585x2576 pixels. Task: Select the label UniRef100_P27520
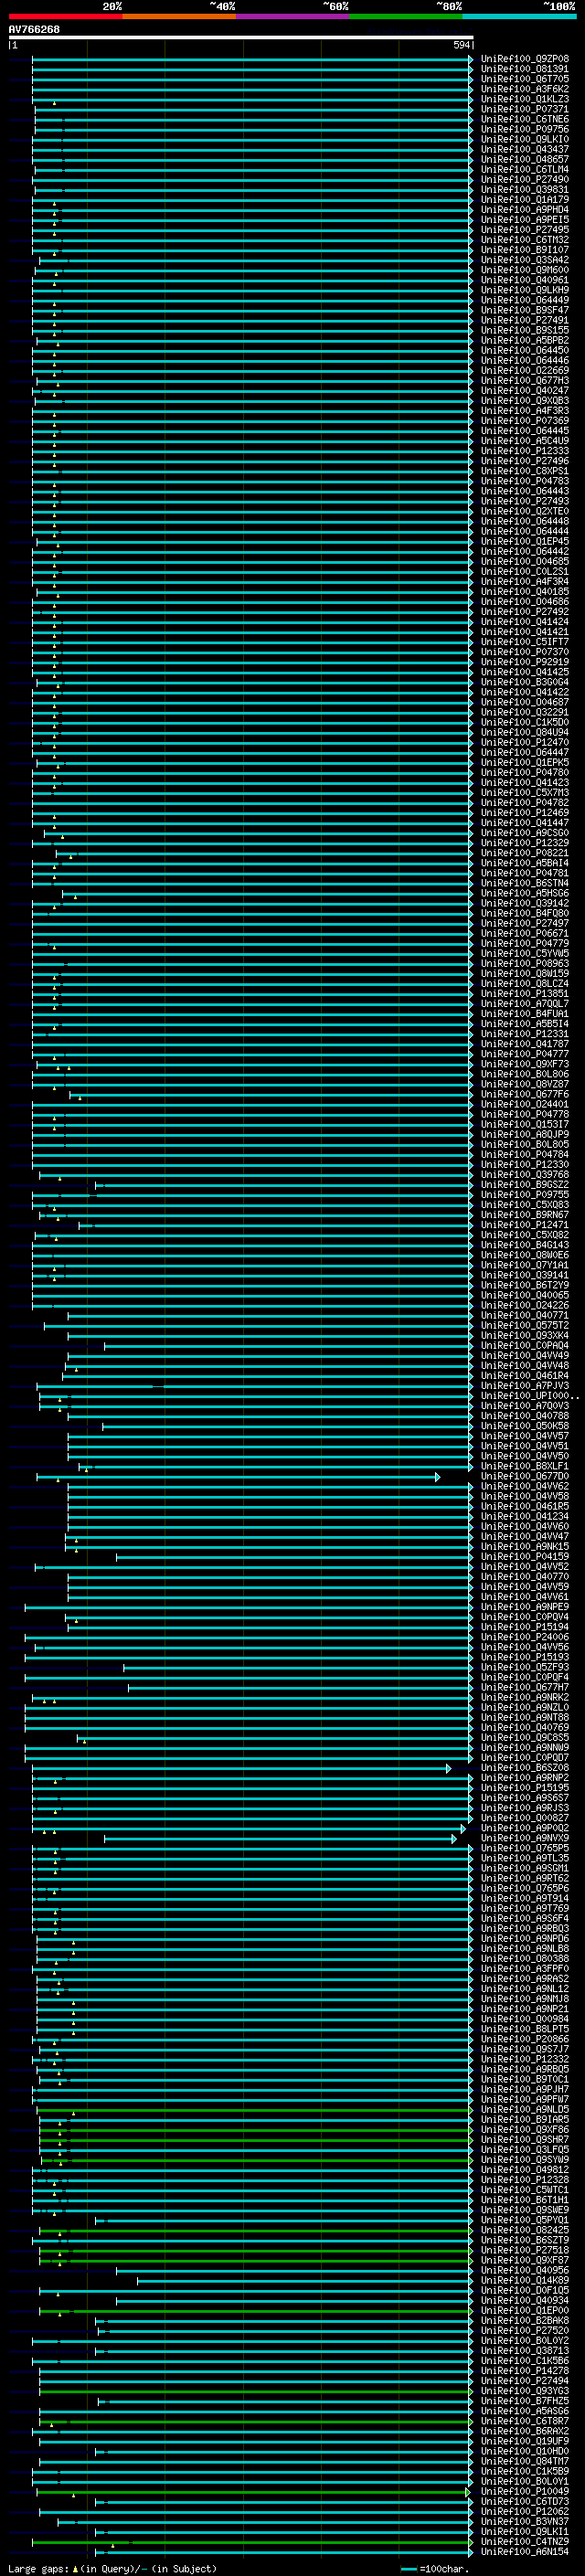click(x=525, y=2330)
